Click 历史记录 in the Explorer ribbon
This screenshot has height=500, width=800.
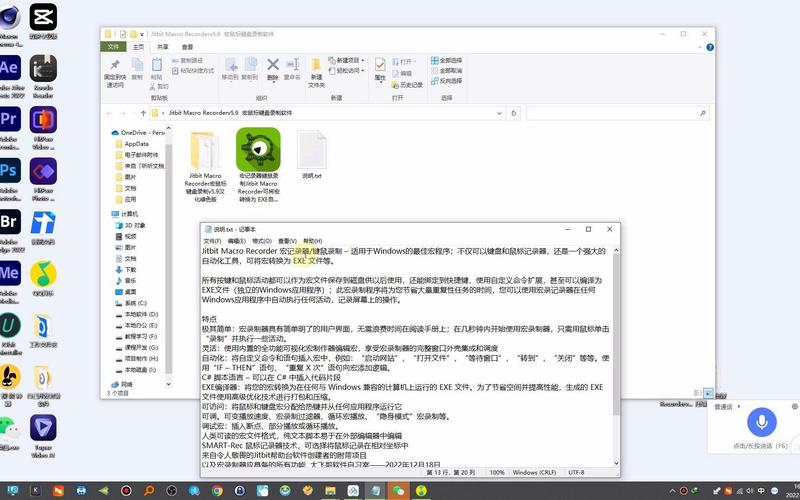[408, 85]
